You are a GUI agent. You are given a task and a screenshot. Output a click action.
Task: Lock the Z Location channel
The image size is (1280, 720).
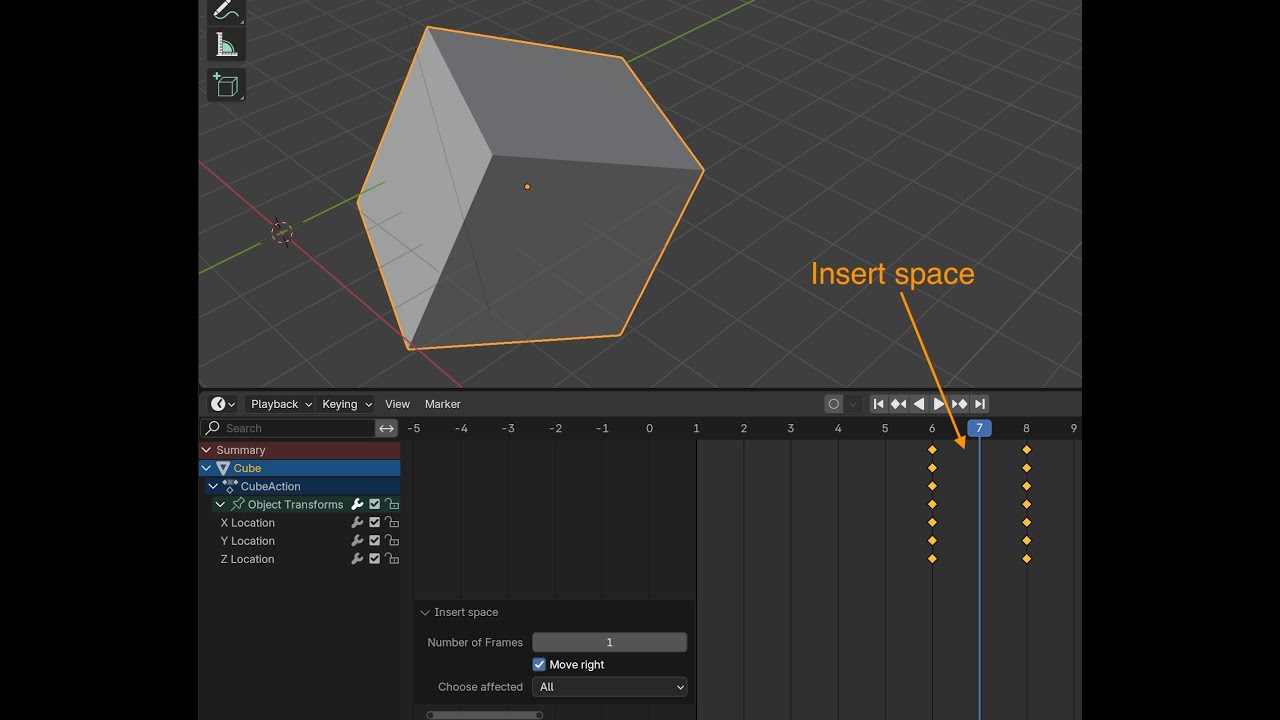click(392, 559)
